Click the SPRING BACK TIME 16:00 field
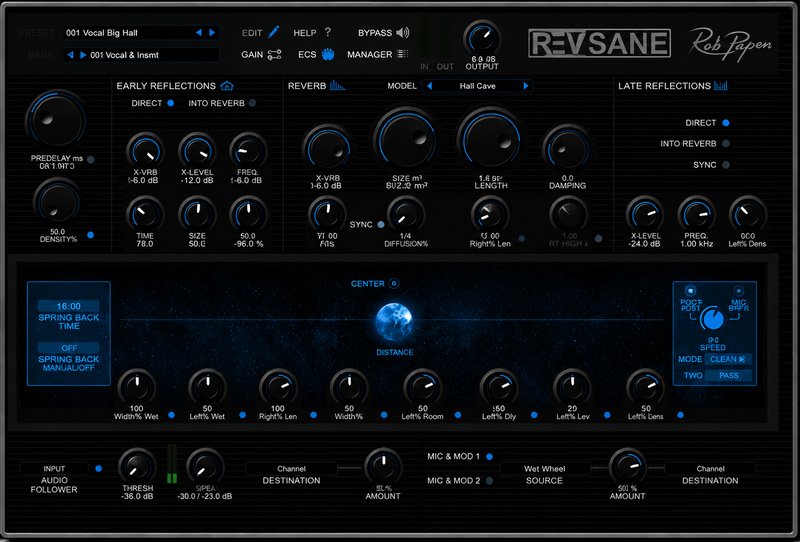This screenshot has height=542, width=800. [68, 306]
